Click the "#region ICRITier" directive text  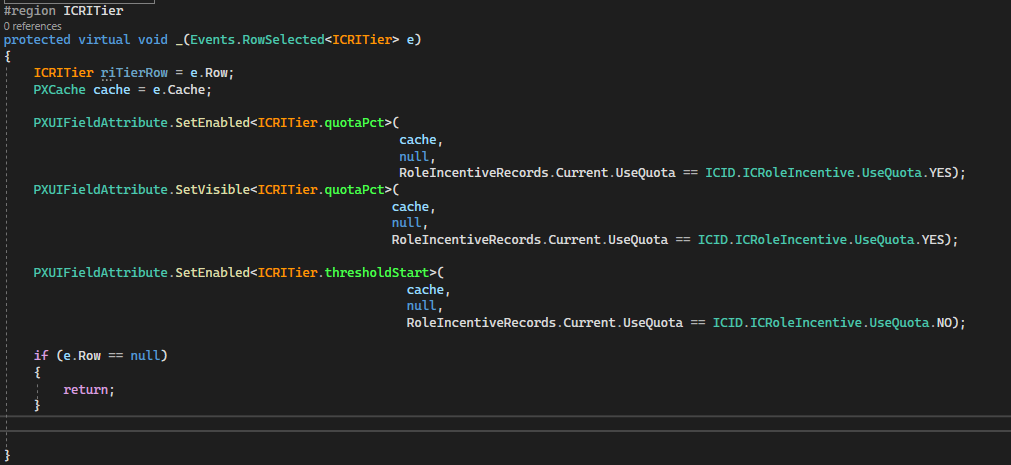[63, 11]
